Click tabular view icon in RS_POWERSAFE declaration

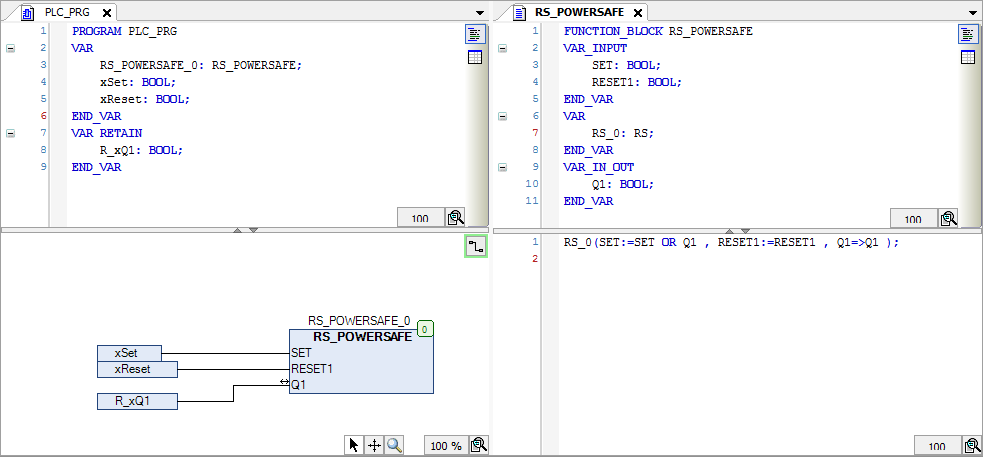coord(967,57)
